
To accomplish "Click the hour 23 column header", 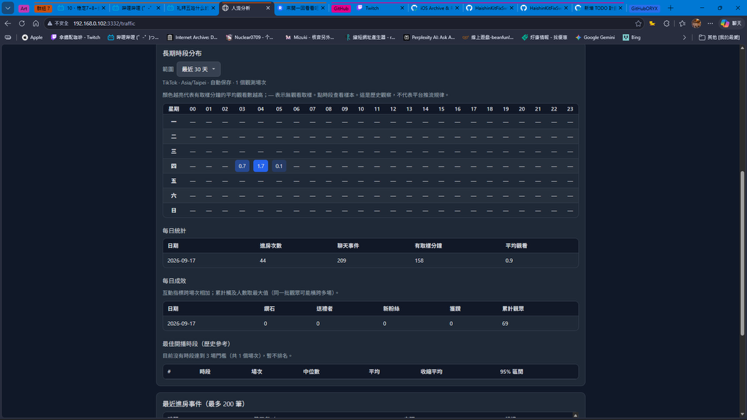I will [x=570, y=109].
